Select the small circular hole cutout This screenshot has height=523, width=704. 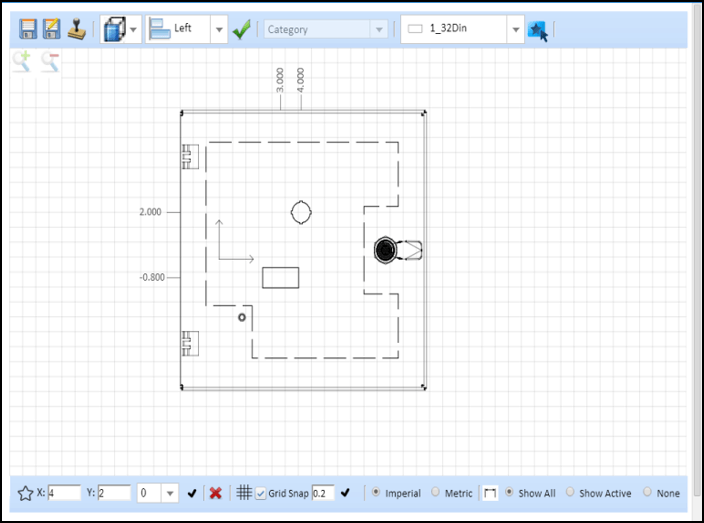point(242,317)
